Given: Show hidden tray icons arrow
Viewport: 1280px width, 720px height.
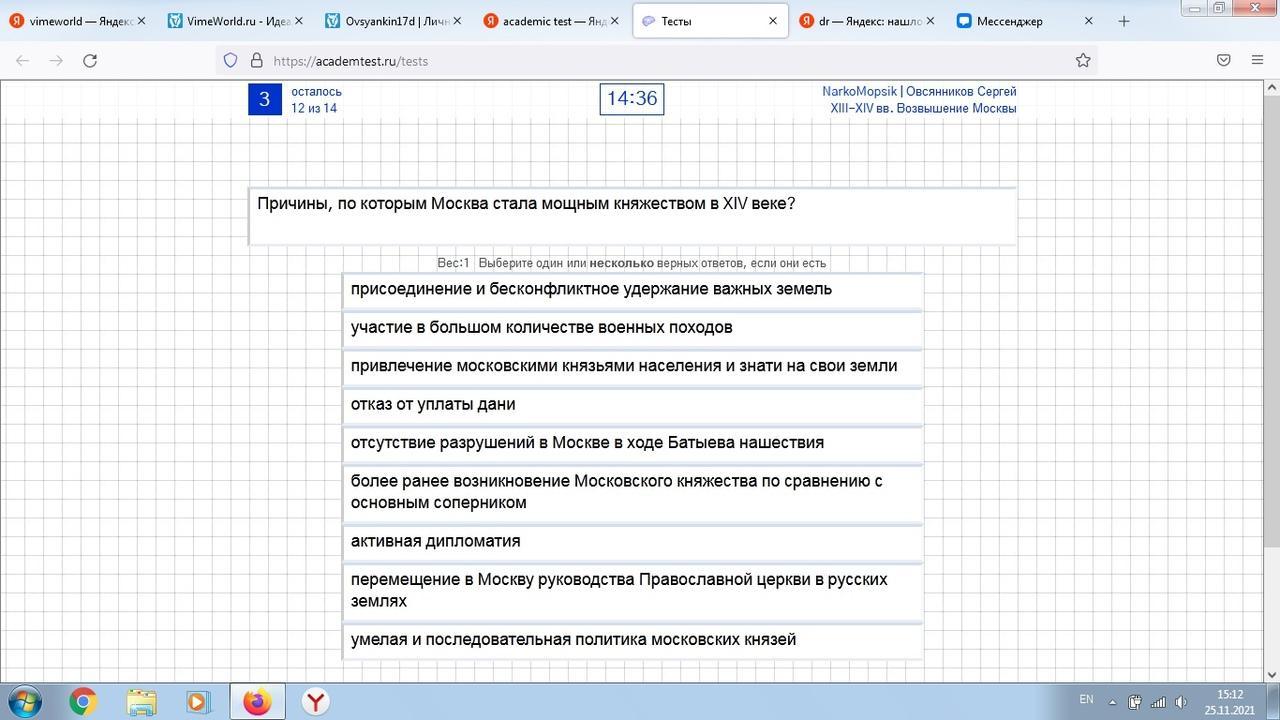Looking at the screenshot, I should click(1112, 702).
